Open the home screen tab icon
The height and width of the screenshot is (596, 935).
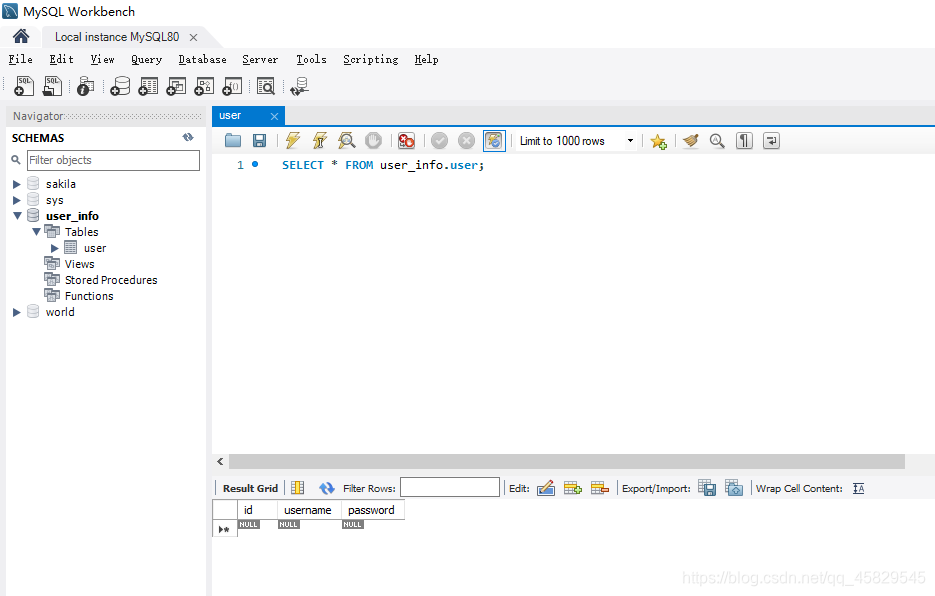(21, 36)
